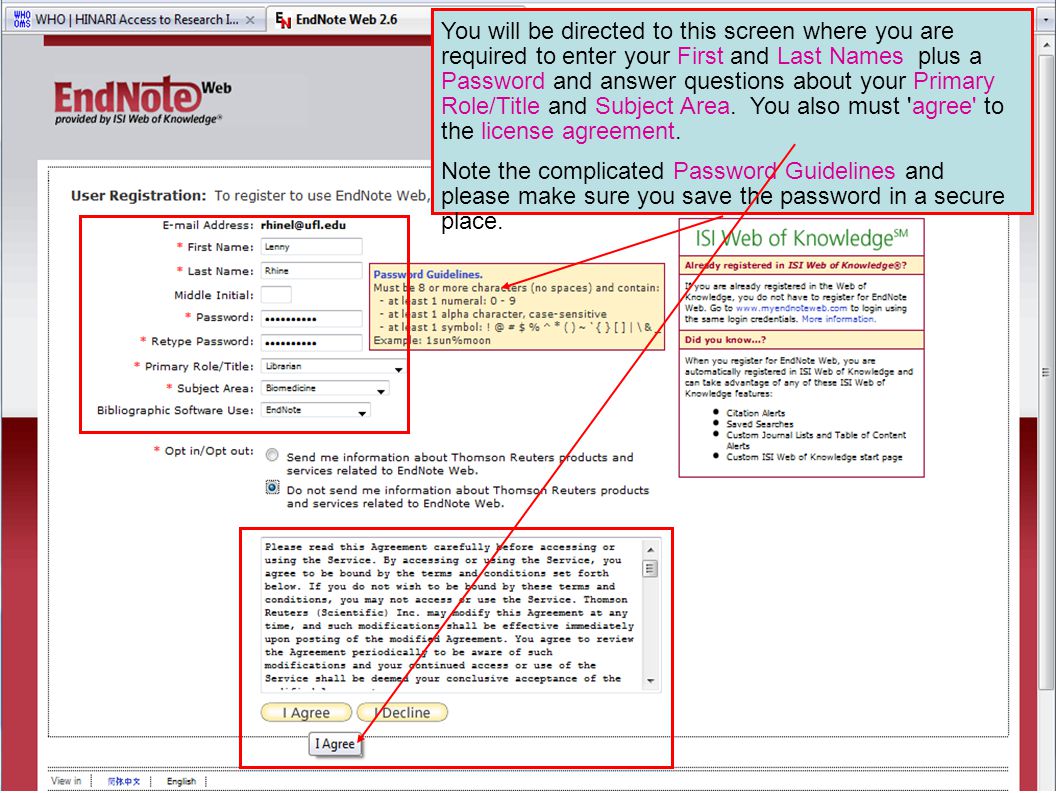Click the 'Example: 1sun%moon' text

pyautogui.click(x=432, y=340)
